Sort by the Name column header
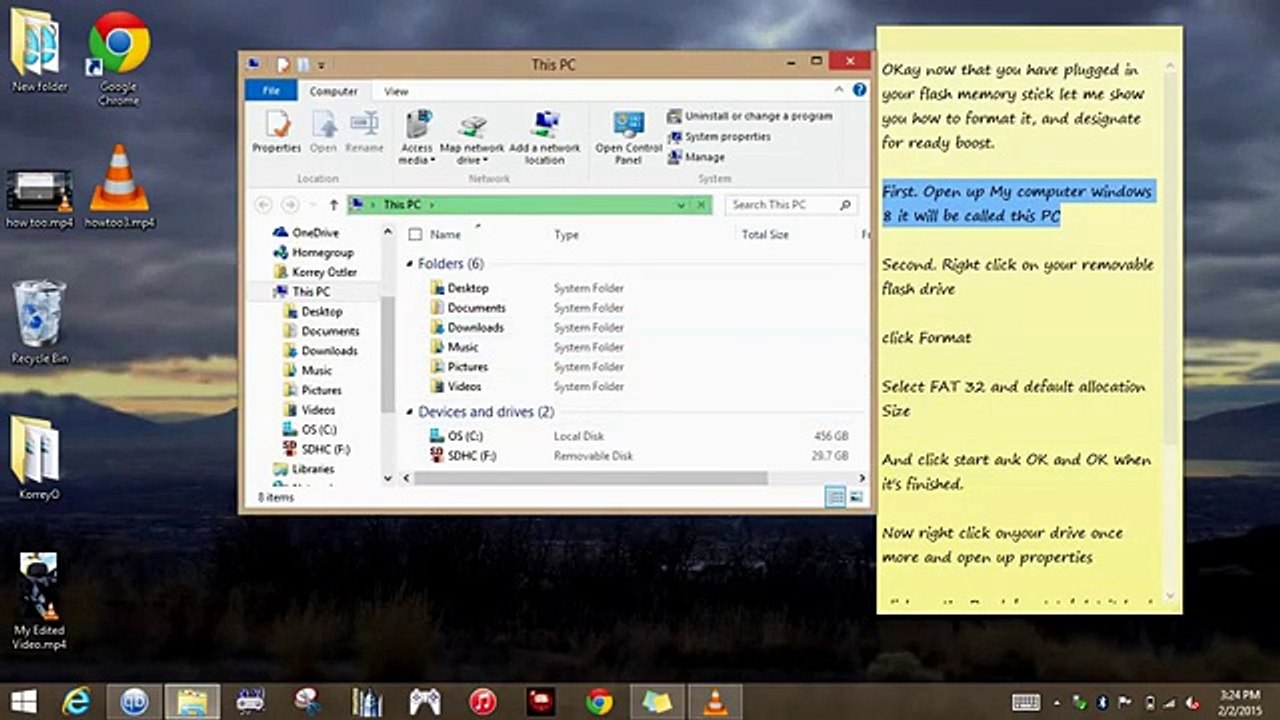Viewport: 1280px width, 720px height. click(x=445, y=235)
